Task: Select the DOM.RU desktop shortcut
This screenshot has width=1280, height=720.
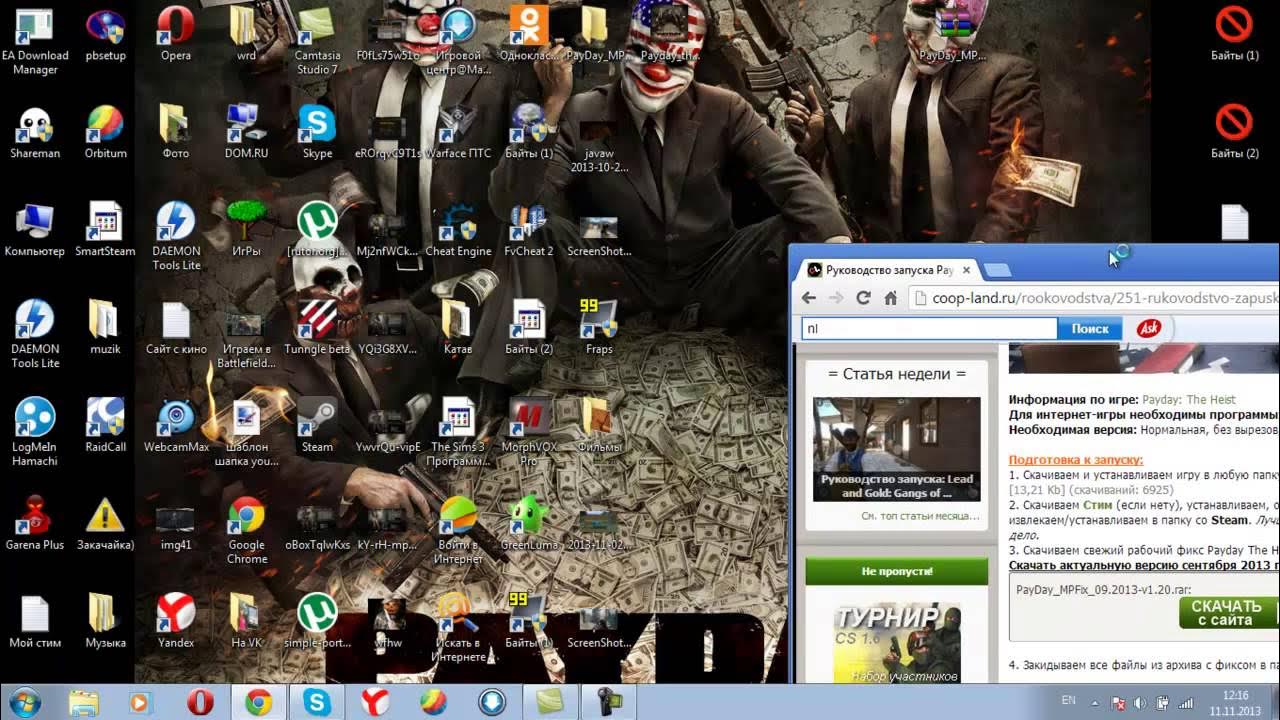Action: pos(246,133)
